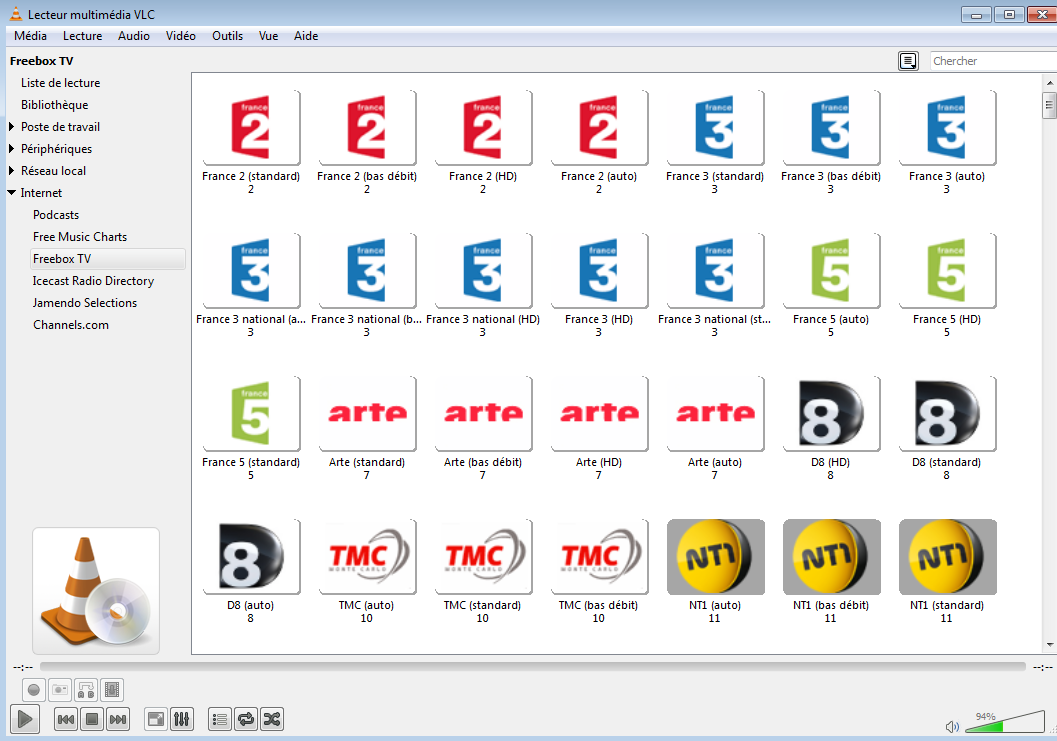The image size is (1057, 741).
Task: Open the Média menu
Action: click(30, 36)
